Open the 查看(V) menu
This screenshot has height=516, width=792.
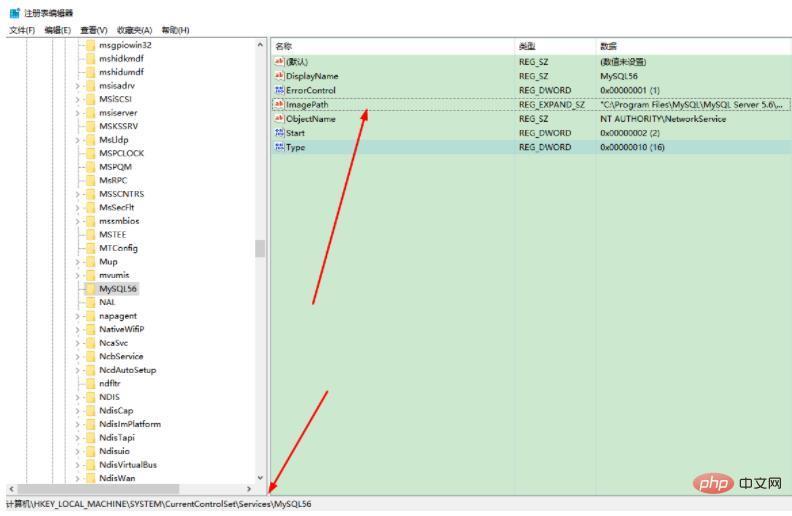pos(94,30)
